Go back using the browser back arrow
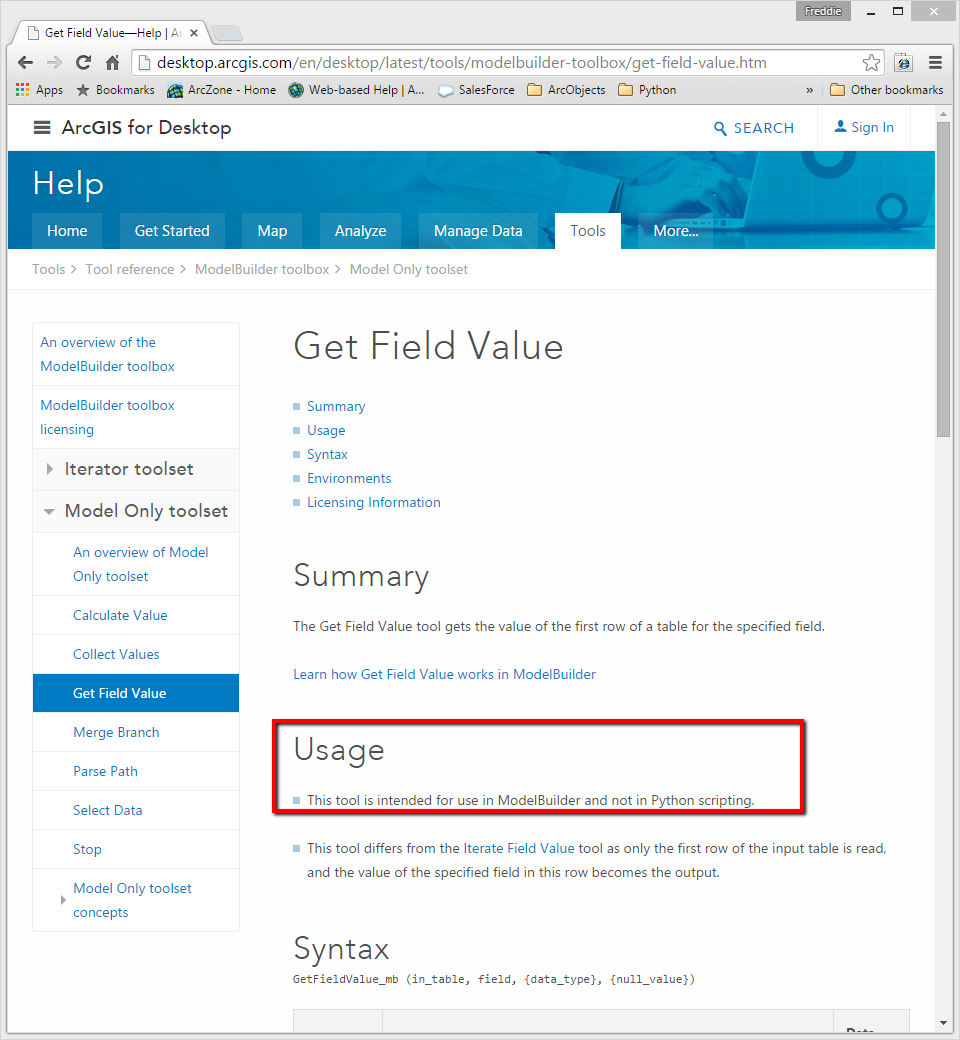Viewport: 960px width, 1040px height. tap(25, 63)
